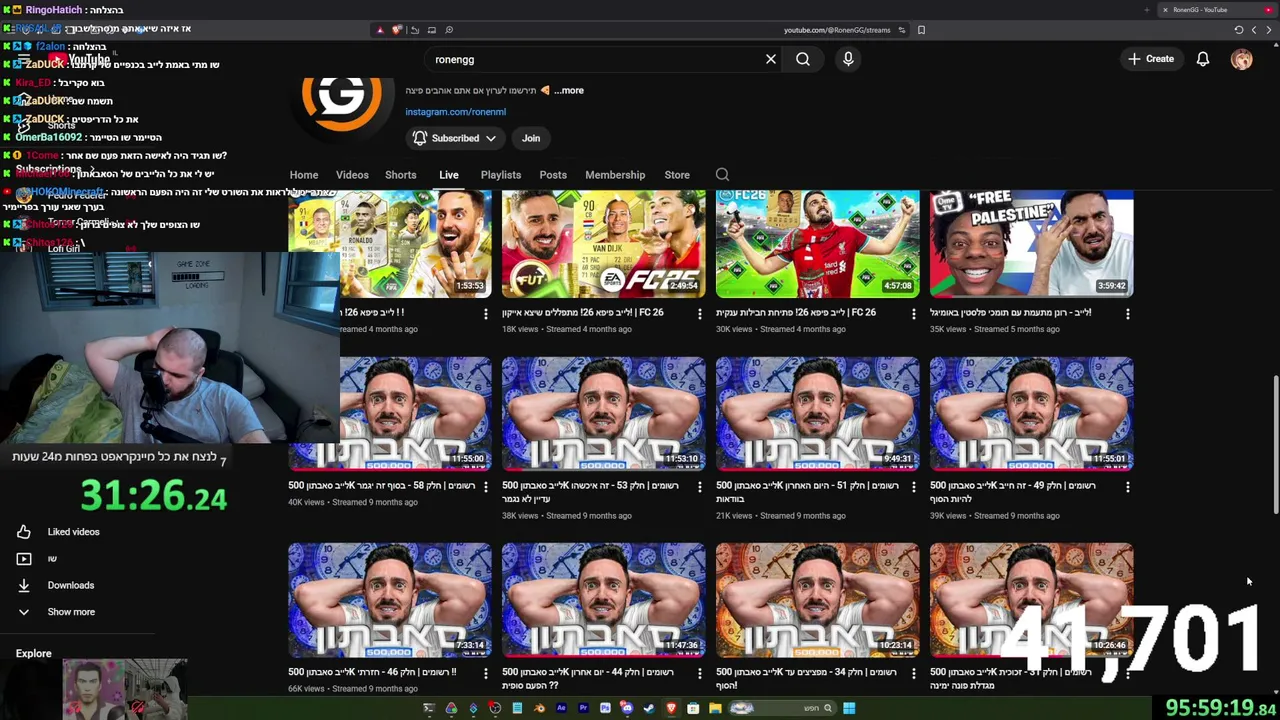Open options for the FC26 4:57:08 video
The width and height of the screenshot is (1280, 720).
tap(913, 314)
